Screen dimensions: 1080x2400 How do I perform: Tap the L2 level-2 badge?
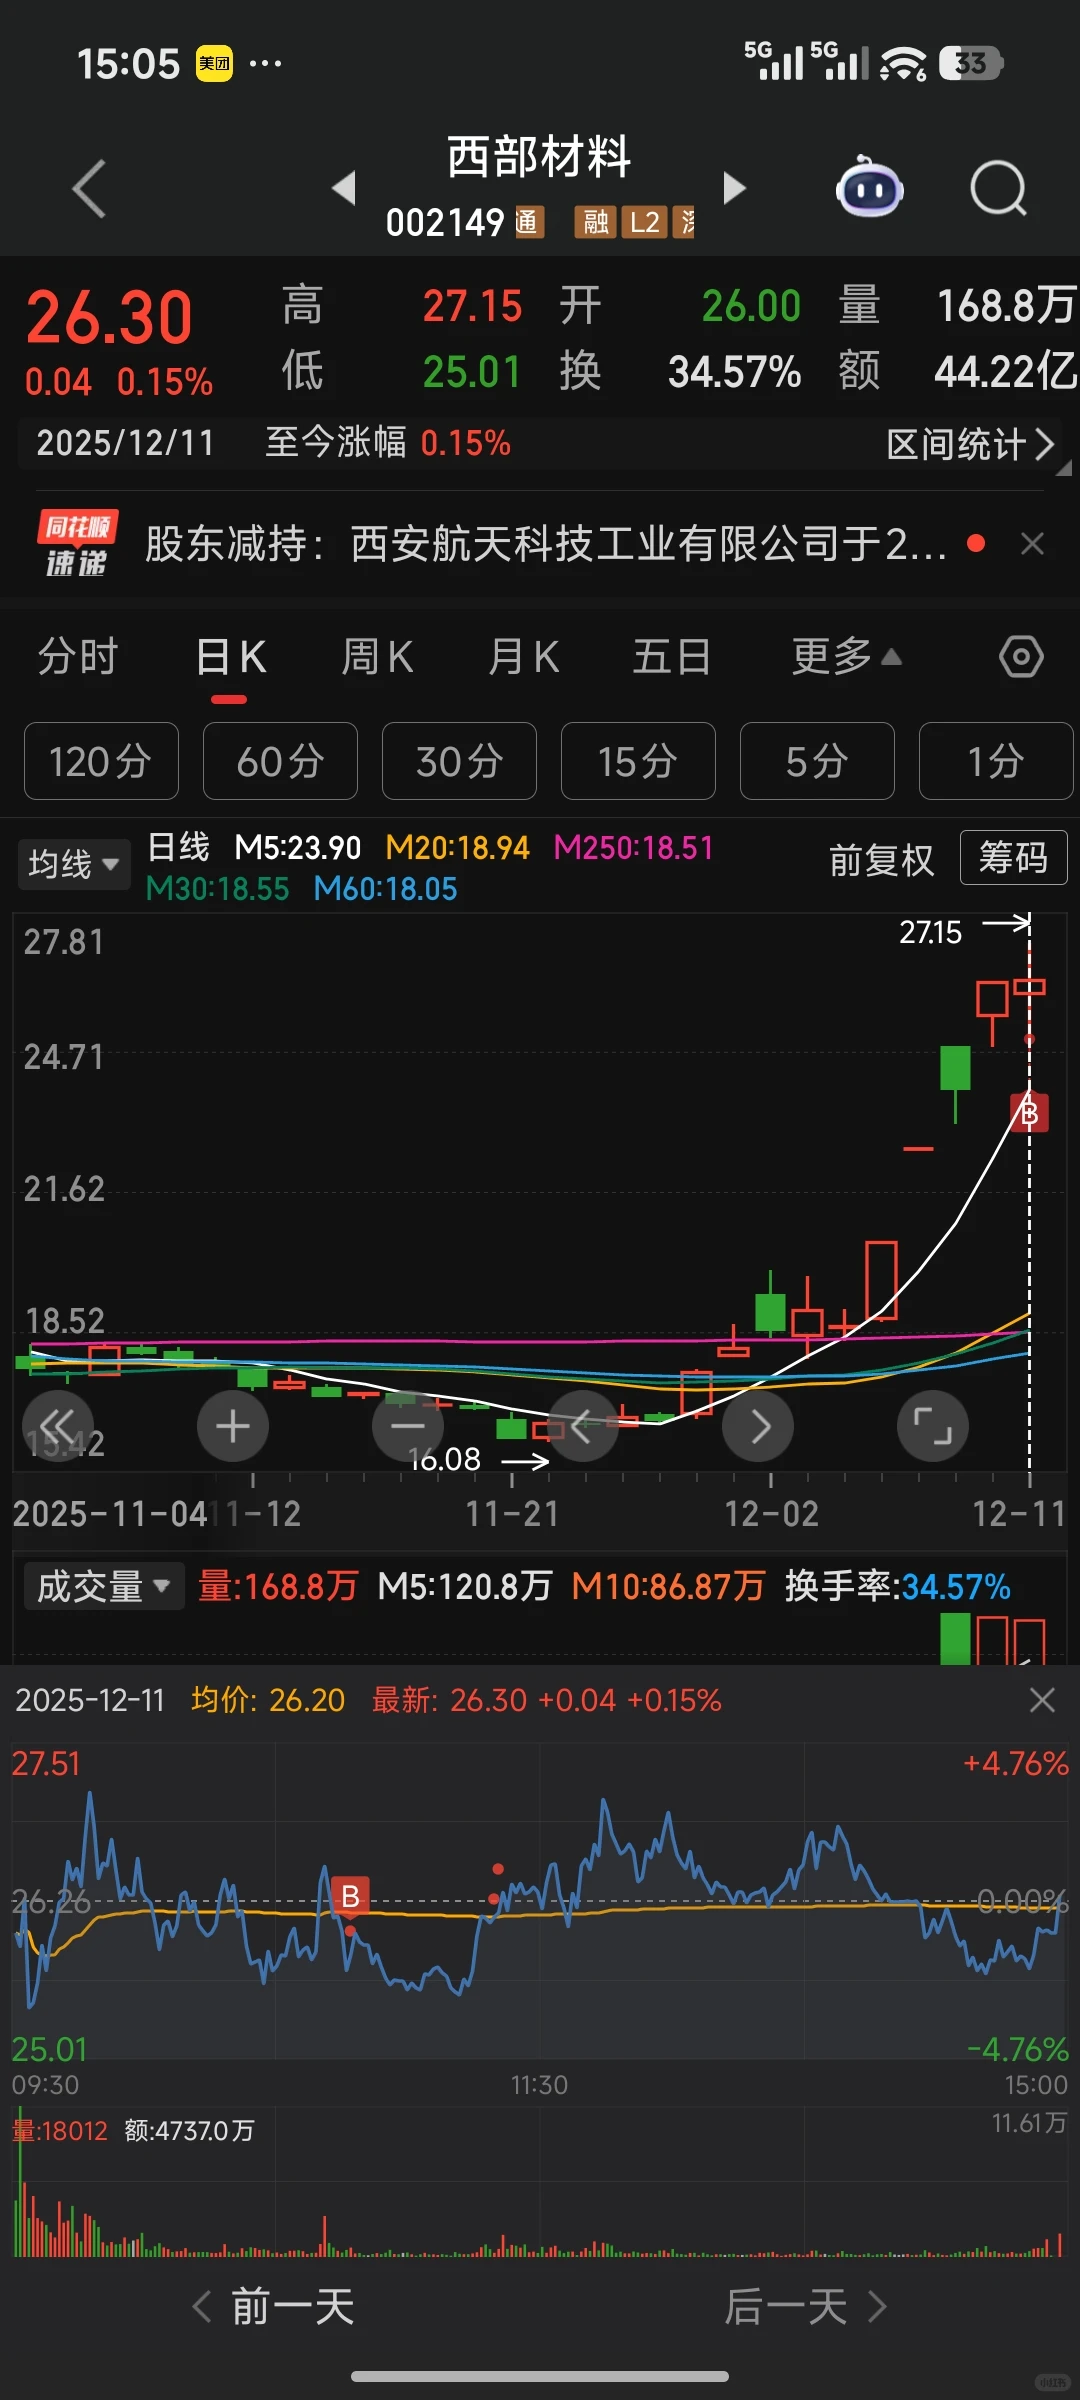(645, 222)
